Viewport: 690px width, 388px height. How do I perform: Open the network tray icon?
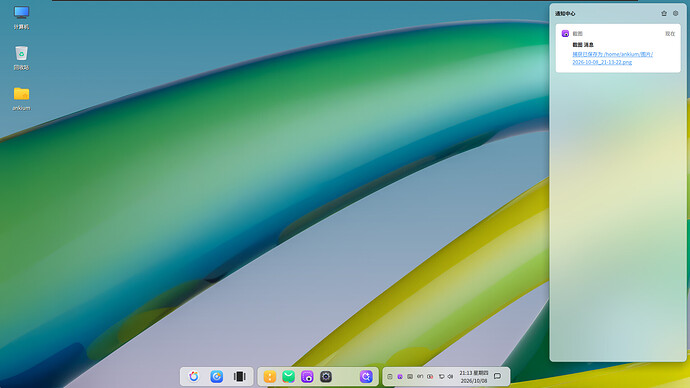(x=441, y=377)
